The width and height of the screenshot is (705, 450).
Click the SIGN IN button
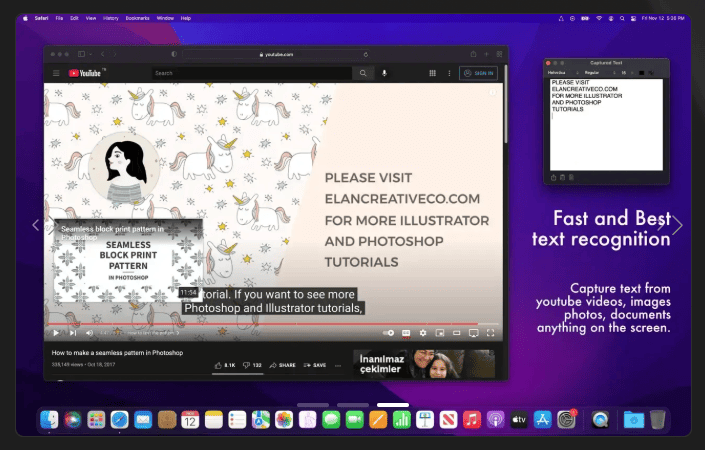(478, 73)
